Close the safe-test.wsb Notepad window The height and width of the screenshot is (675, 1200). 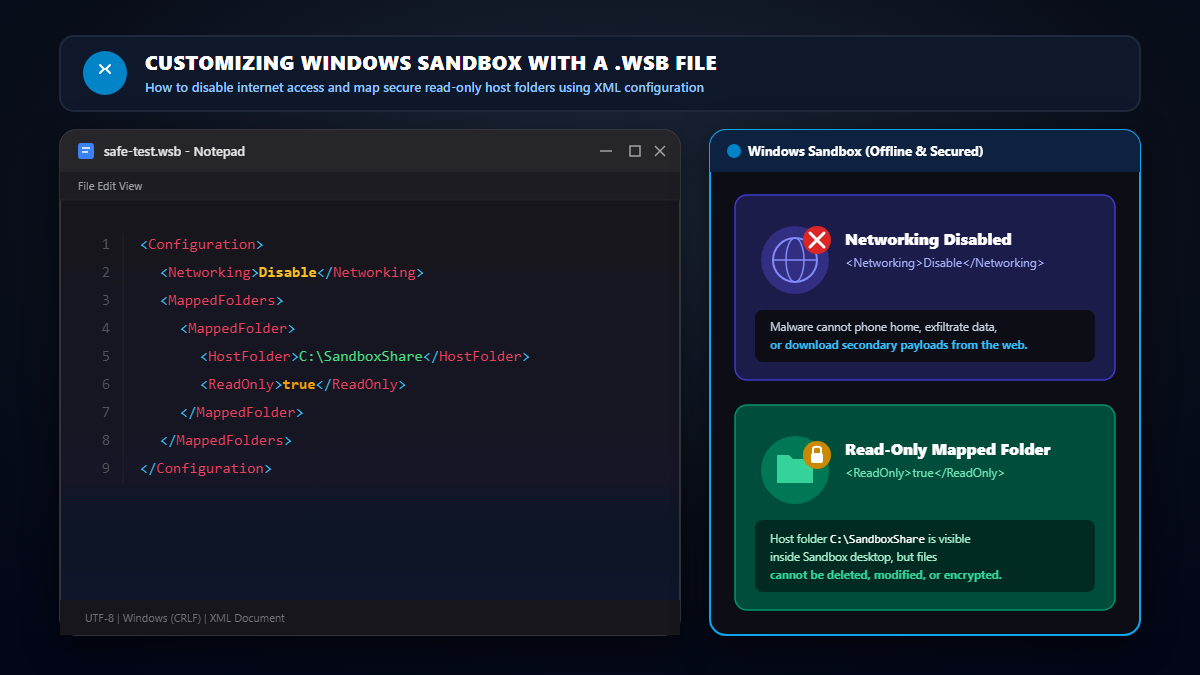(660, 151)
